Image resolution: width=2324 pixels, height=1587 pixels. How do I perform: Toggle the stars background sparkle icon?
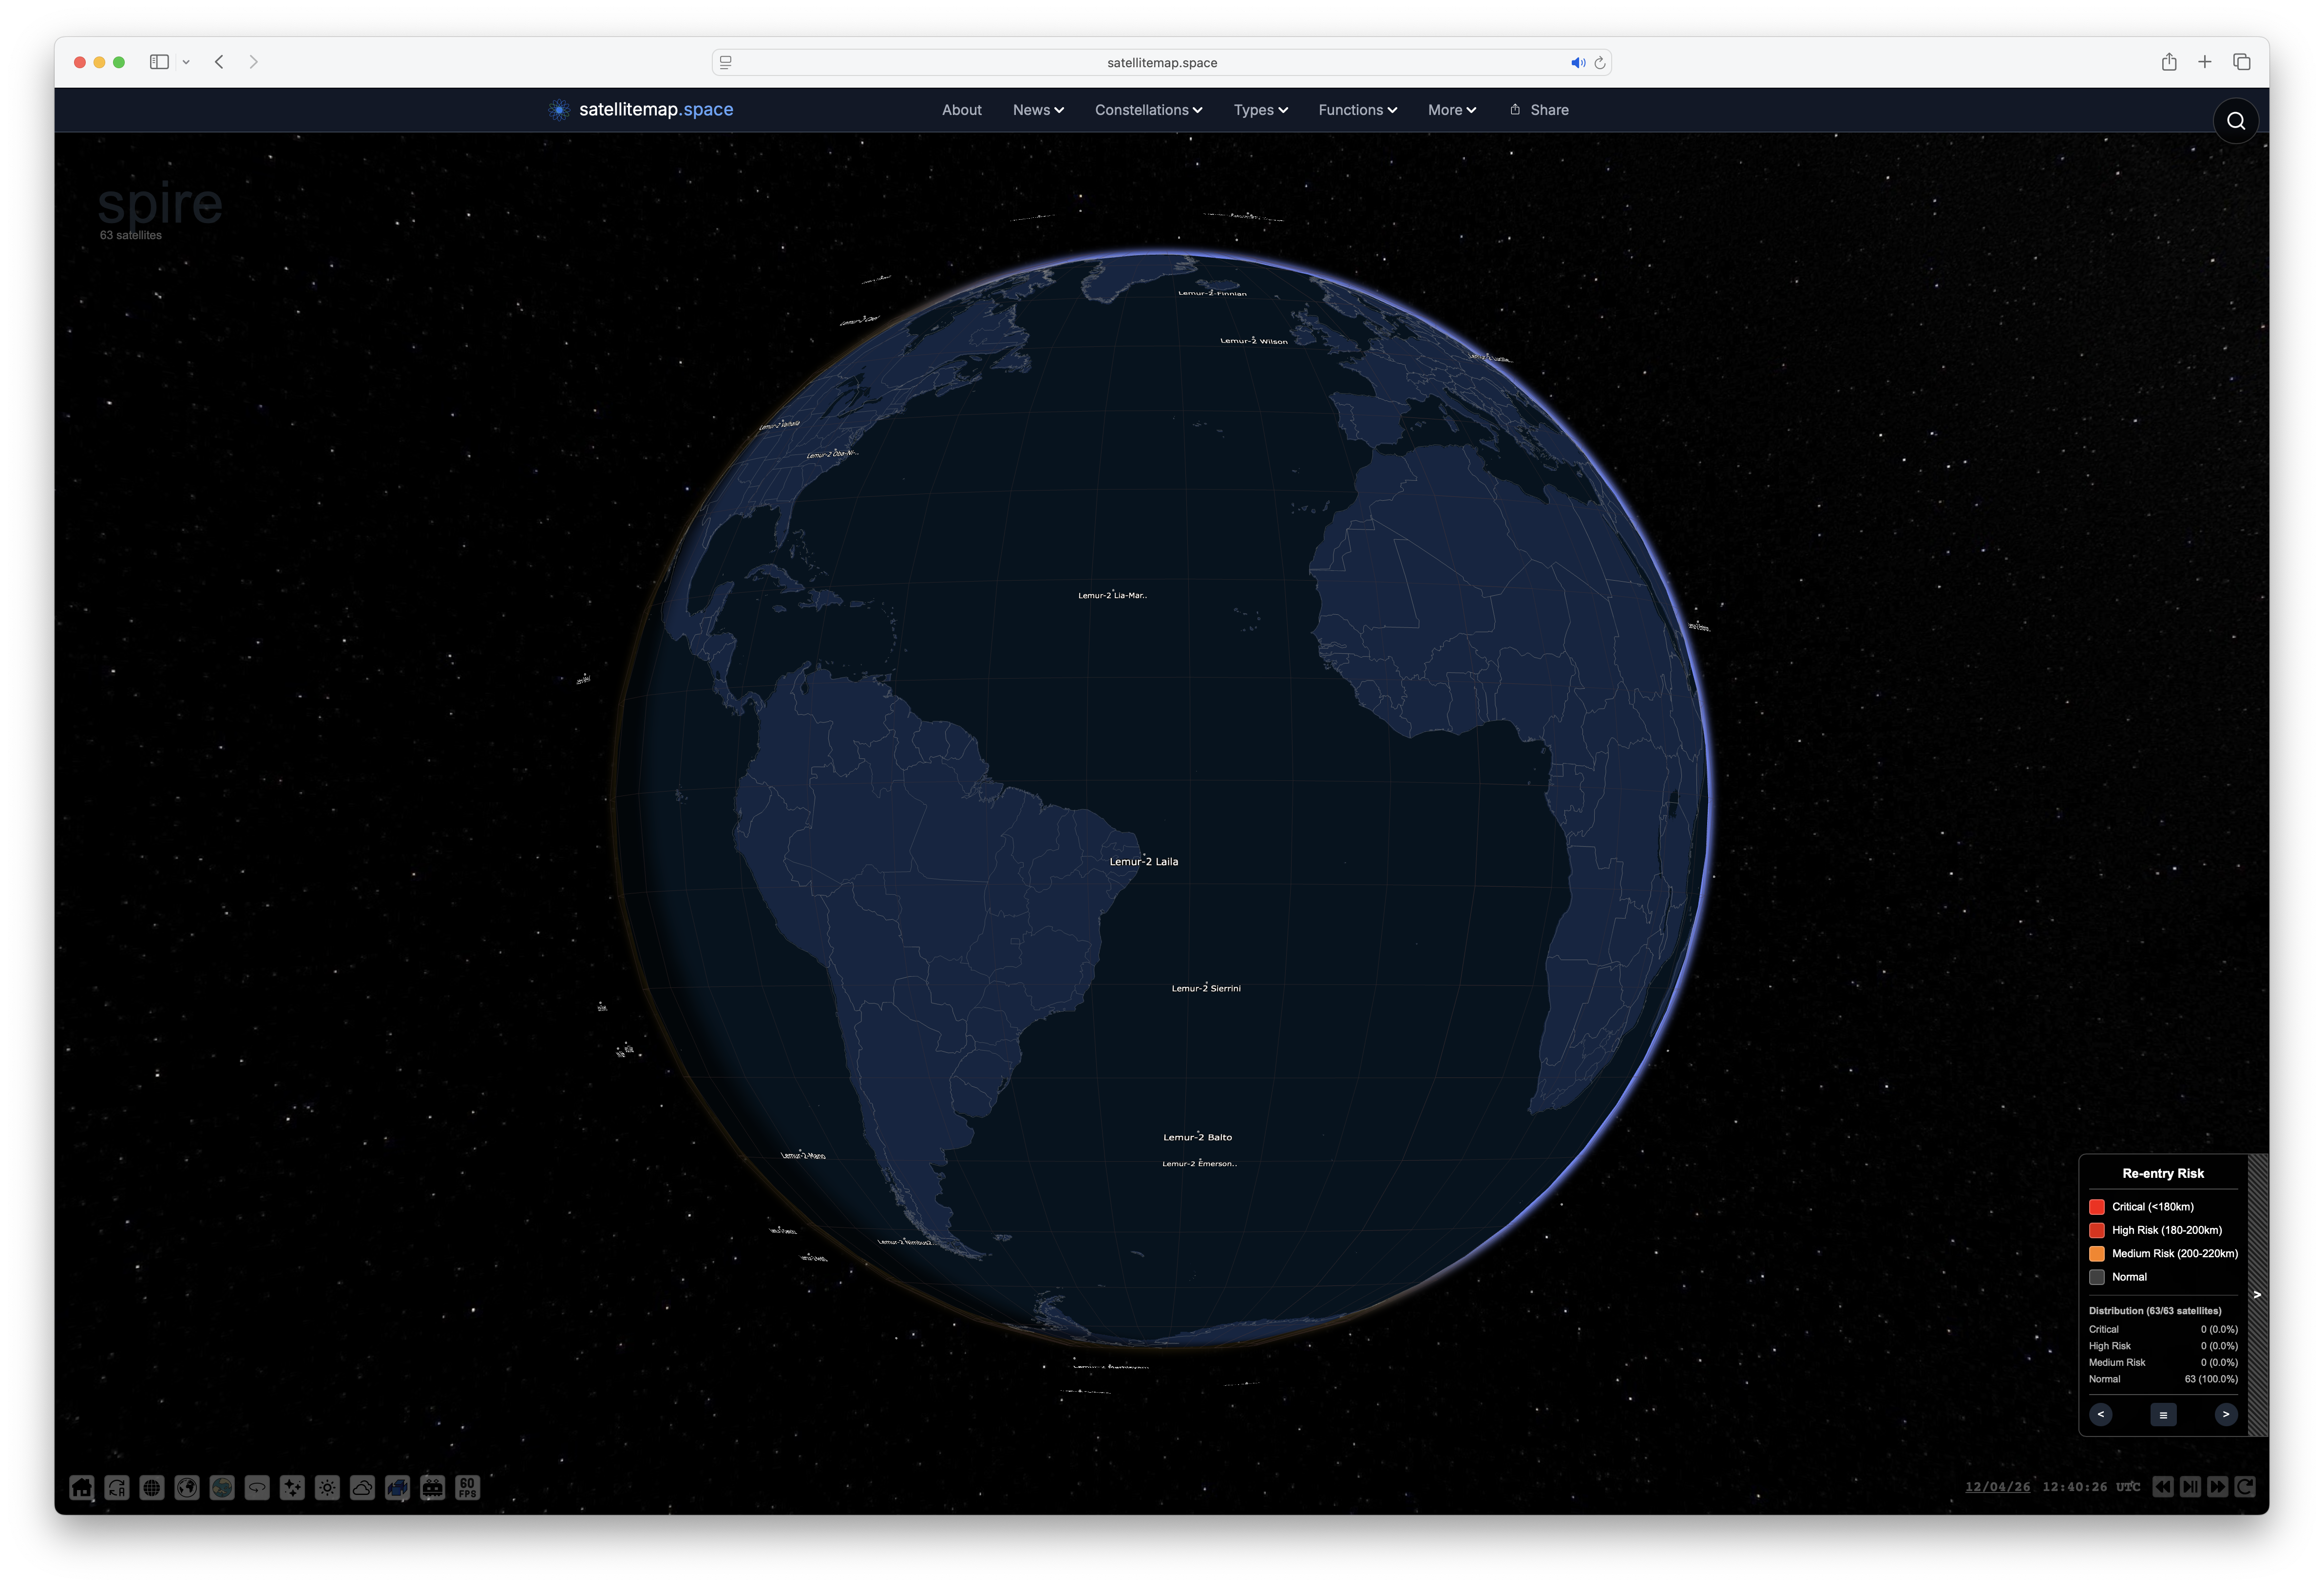[x=292, y=1488]
